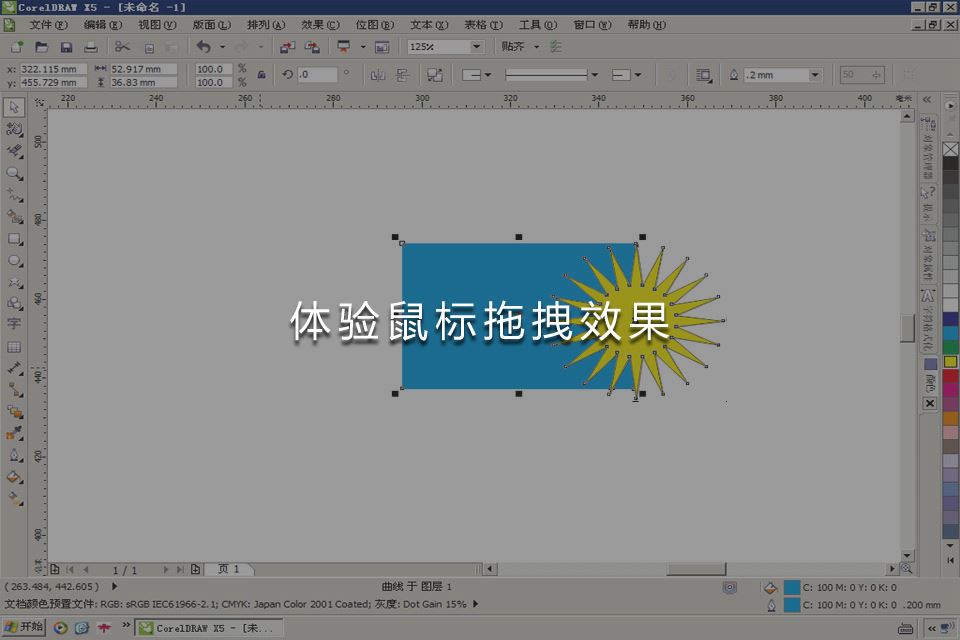This screenshot has height=640, width=960.
Task: Select the Table tool
Action: click(x=14, y=347)
